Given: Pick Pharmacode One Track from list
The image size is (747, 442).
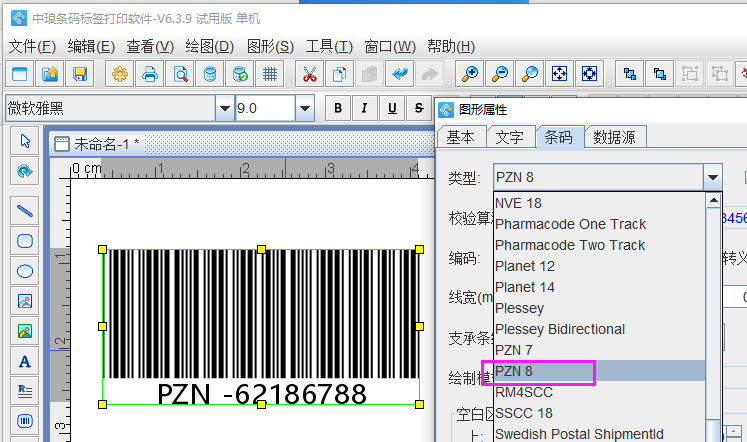Looking at the screenshot, I should coord(570,224).
